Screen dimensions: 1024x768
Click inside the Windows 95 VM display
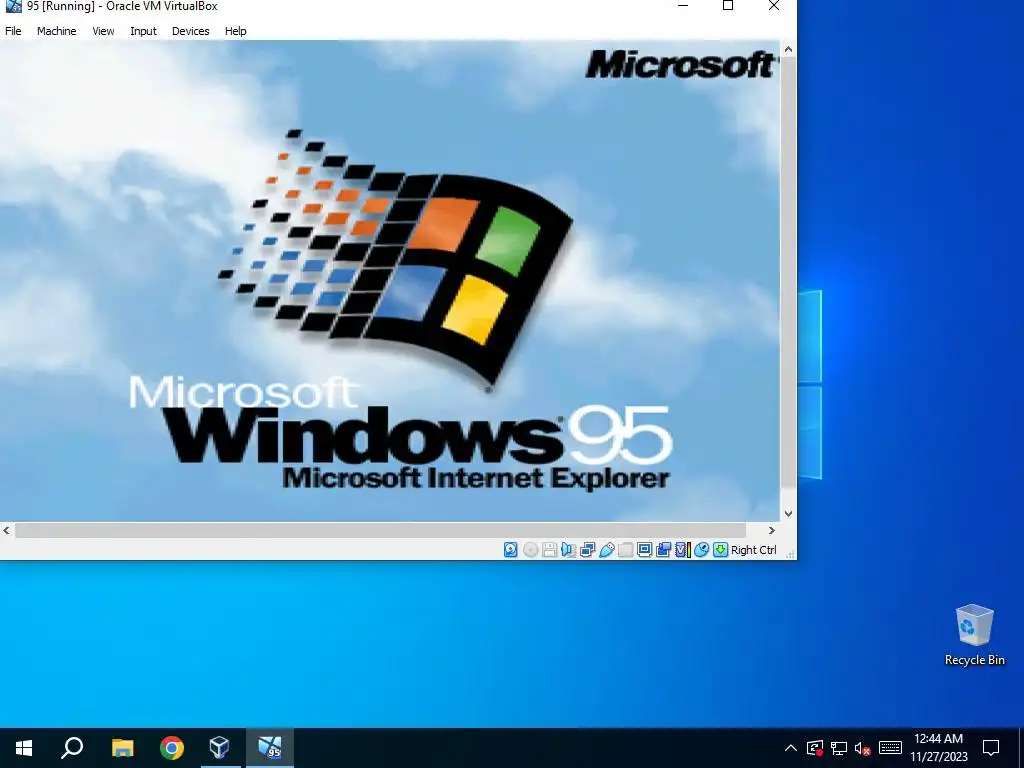(390, 281)
